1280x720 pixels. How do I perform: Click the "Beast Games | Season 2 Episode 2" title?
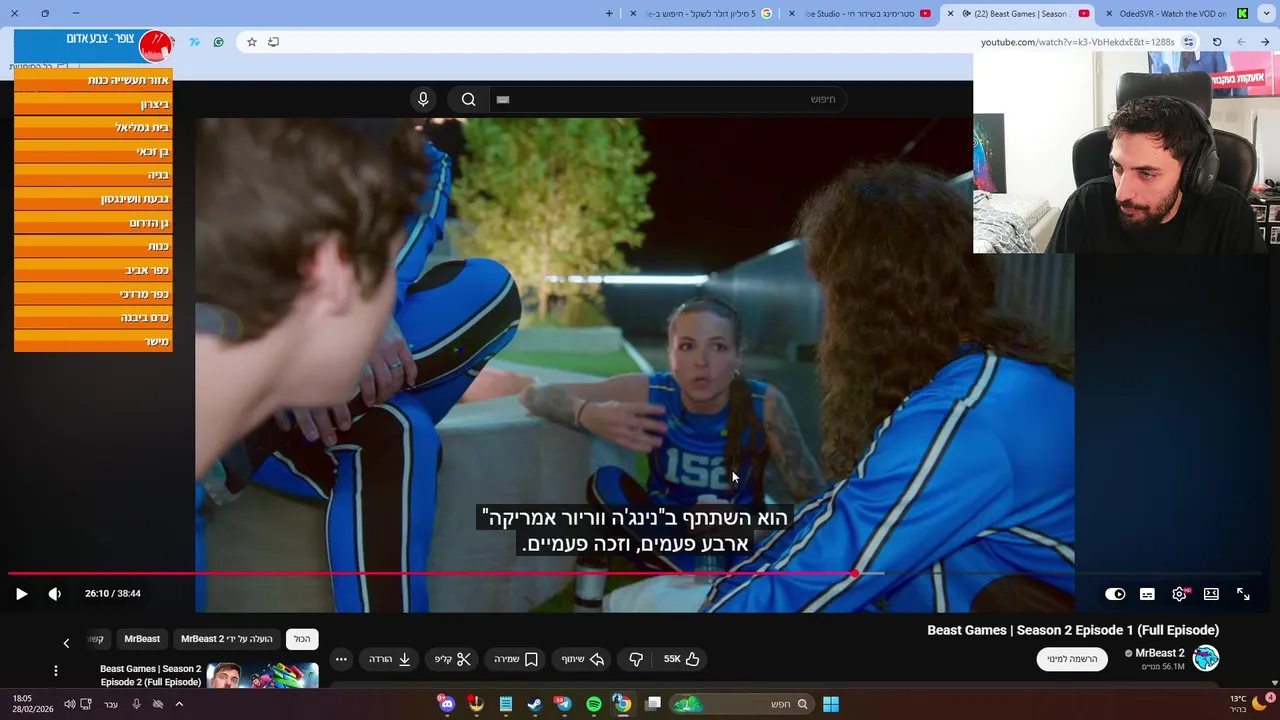pos(150,675)
